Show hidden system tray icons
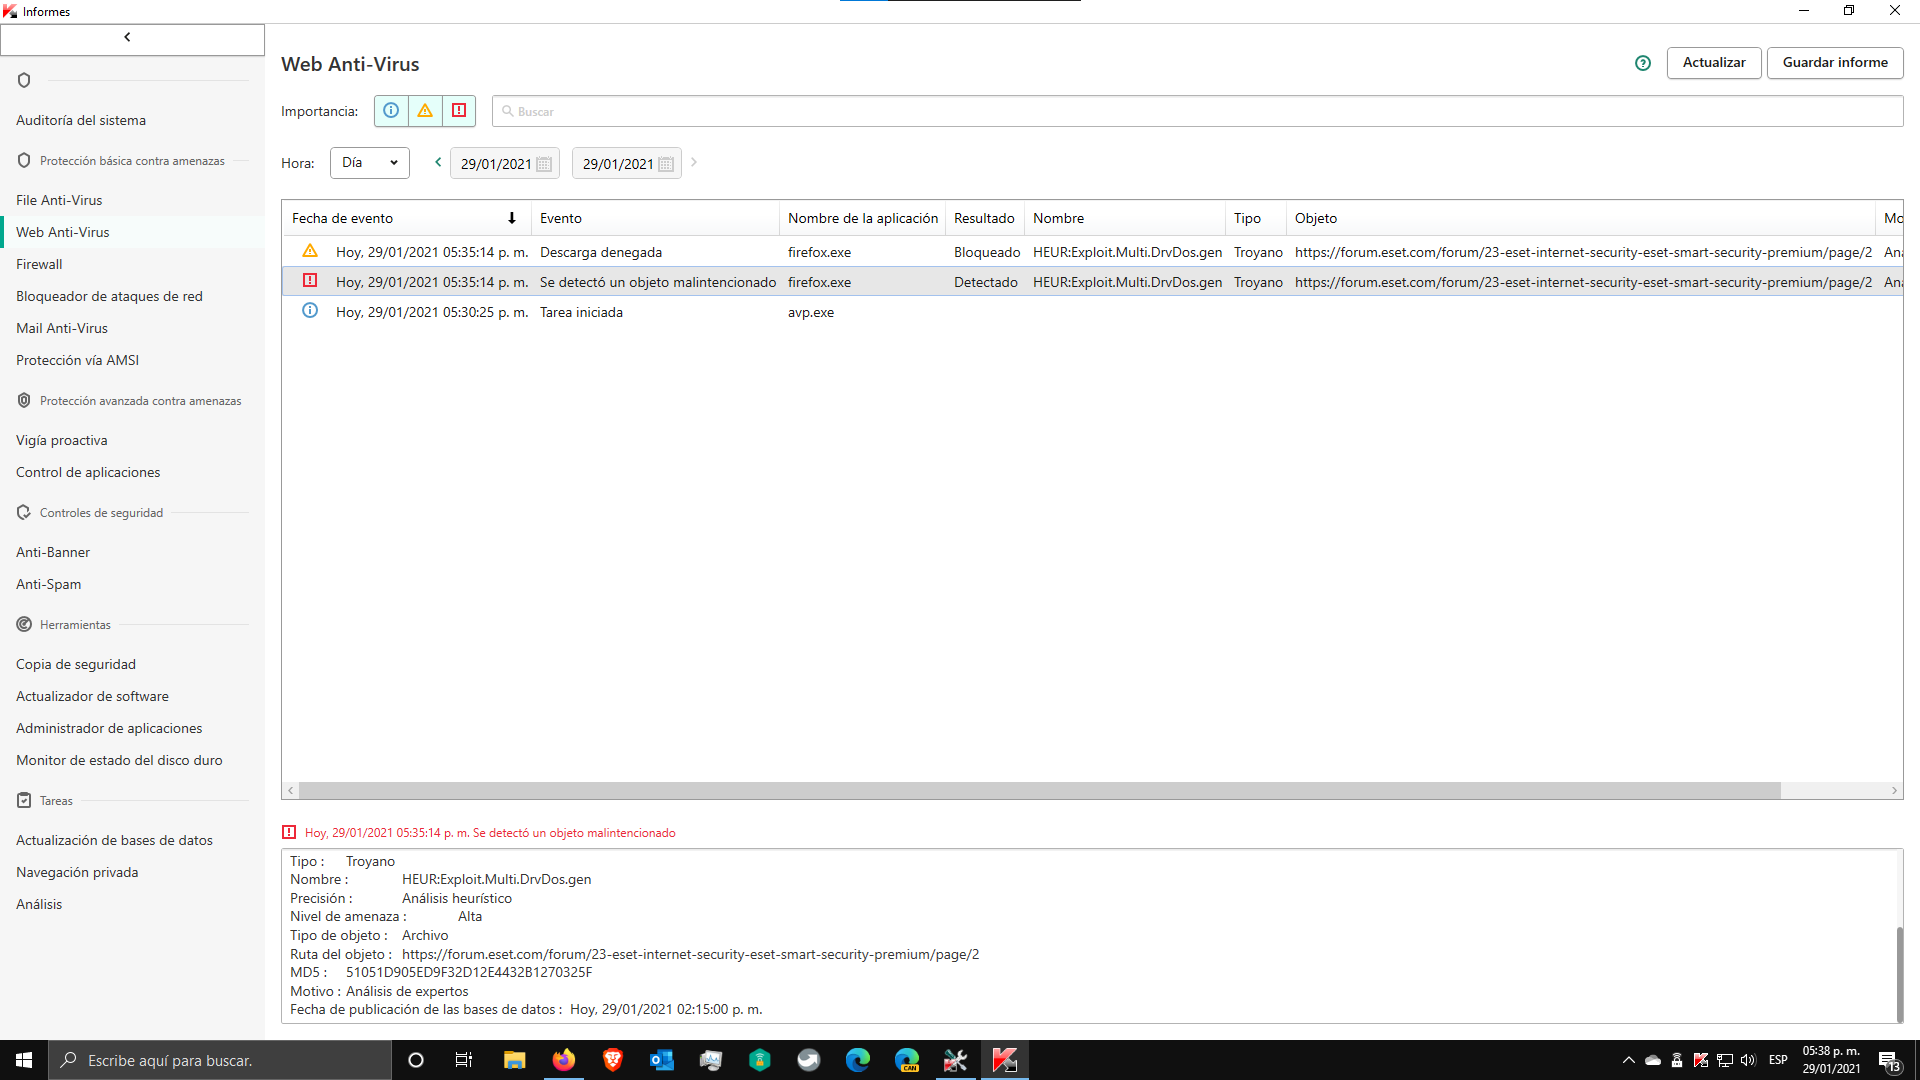Screen dimensions: 1920x1080 pyautogui.click(x=1629, y=1060)
